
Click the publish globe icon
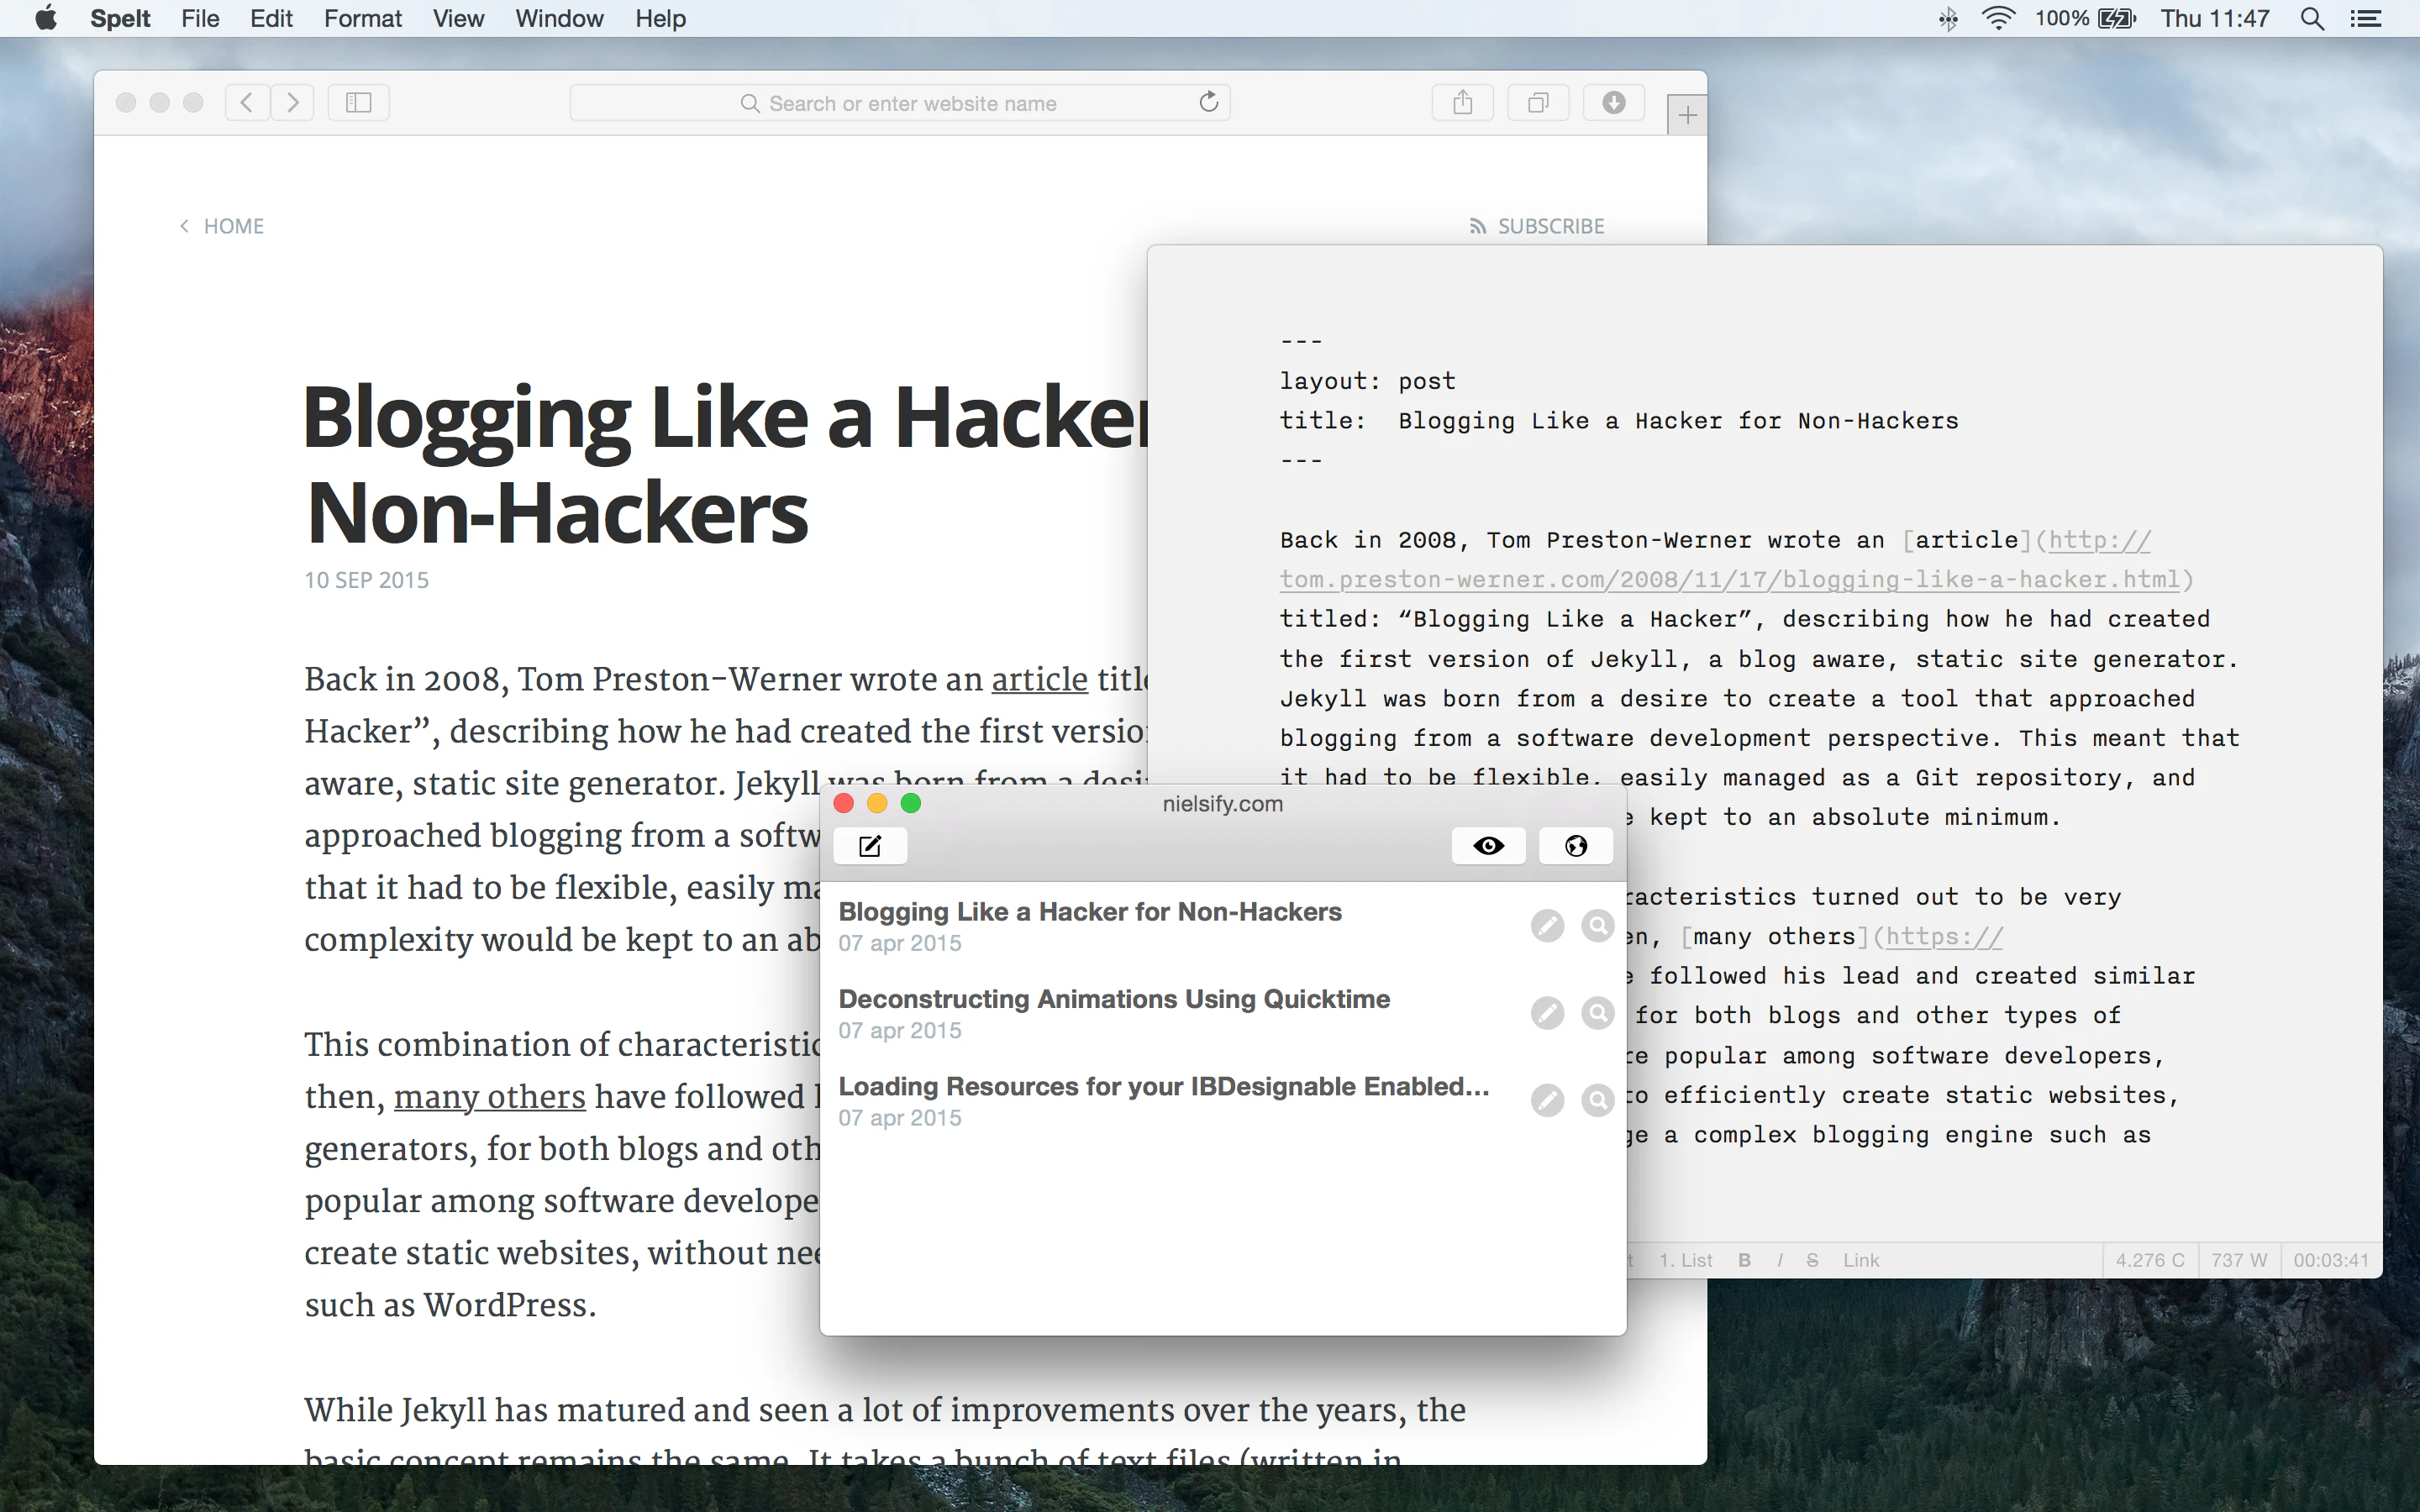point(1575,846)
